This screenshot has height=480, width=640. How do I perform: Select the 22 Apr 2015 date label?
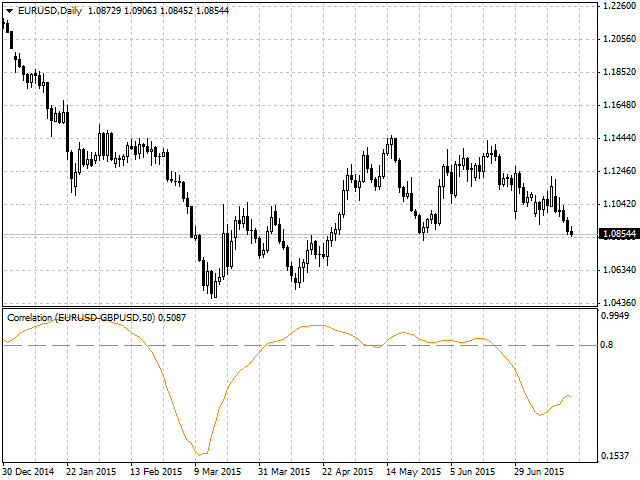point(348,472)
